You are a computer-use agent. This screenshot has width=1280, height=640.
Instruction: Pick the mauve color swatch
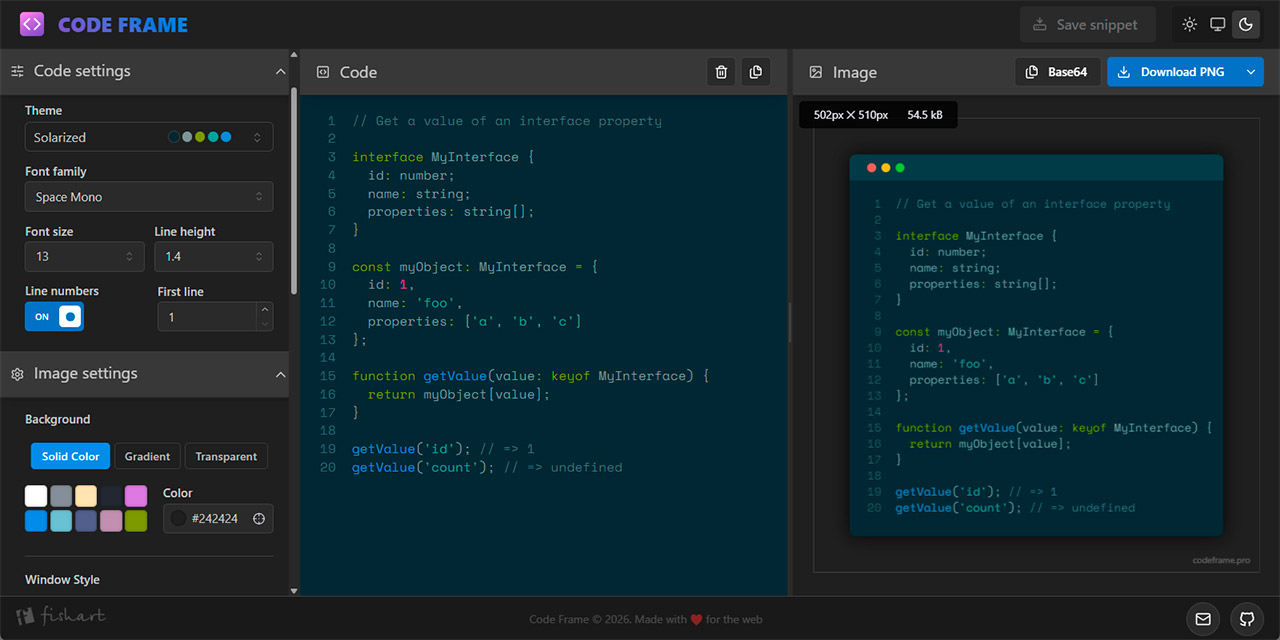111,521
